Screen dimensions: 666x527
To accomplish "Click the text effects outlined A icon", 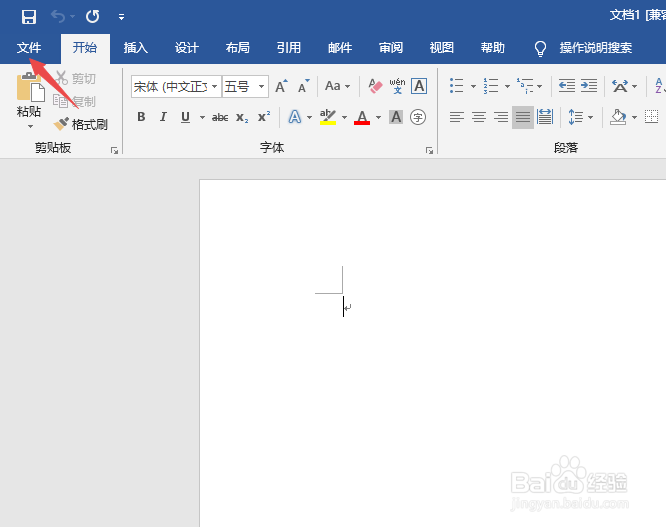I will (295, 117).
